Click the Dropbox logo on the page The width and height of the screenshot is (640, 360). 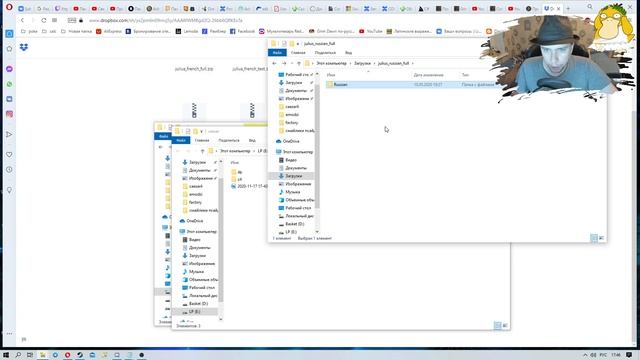click(x=24, y=48)
